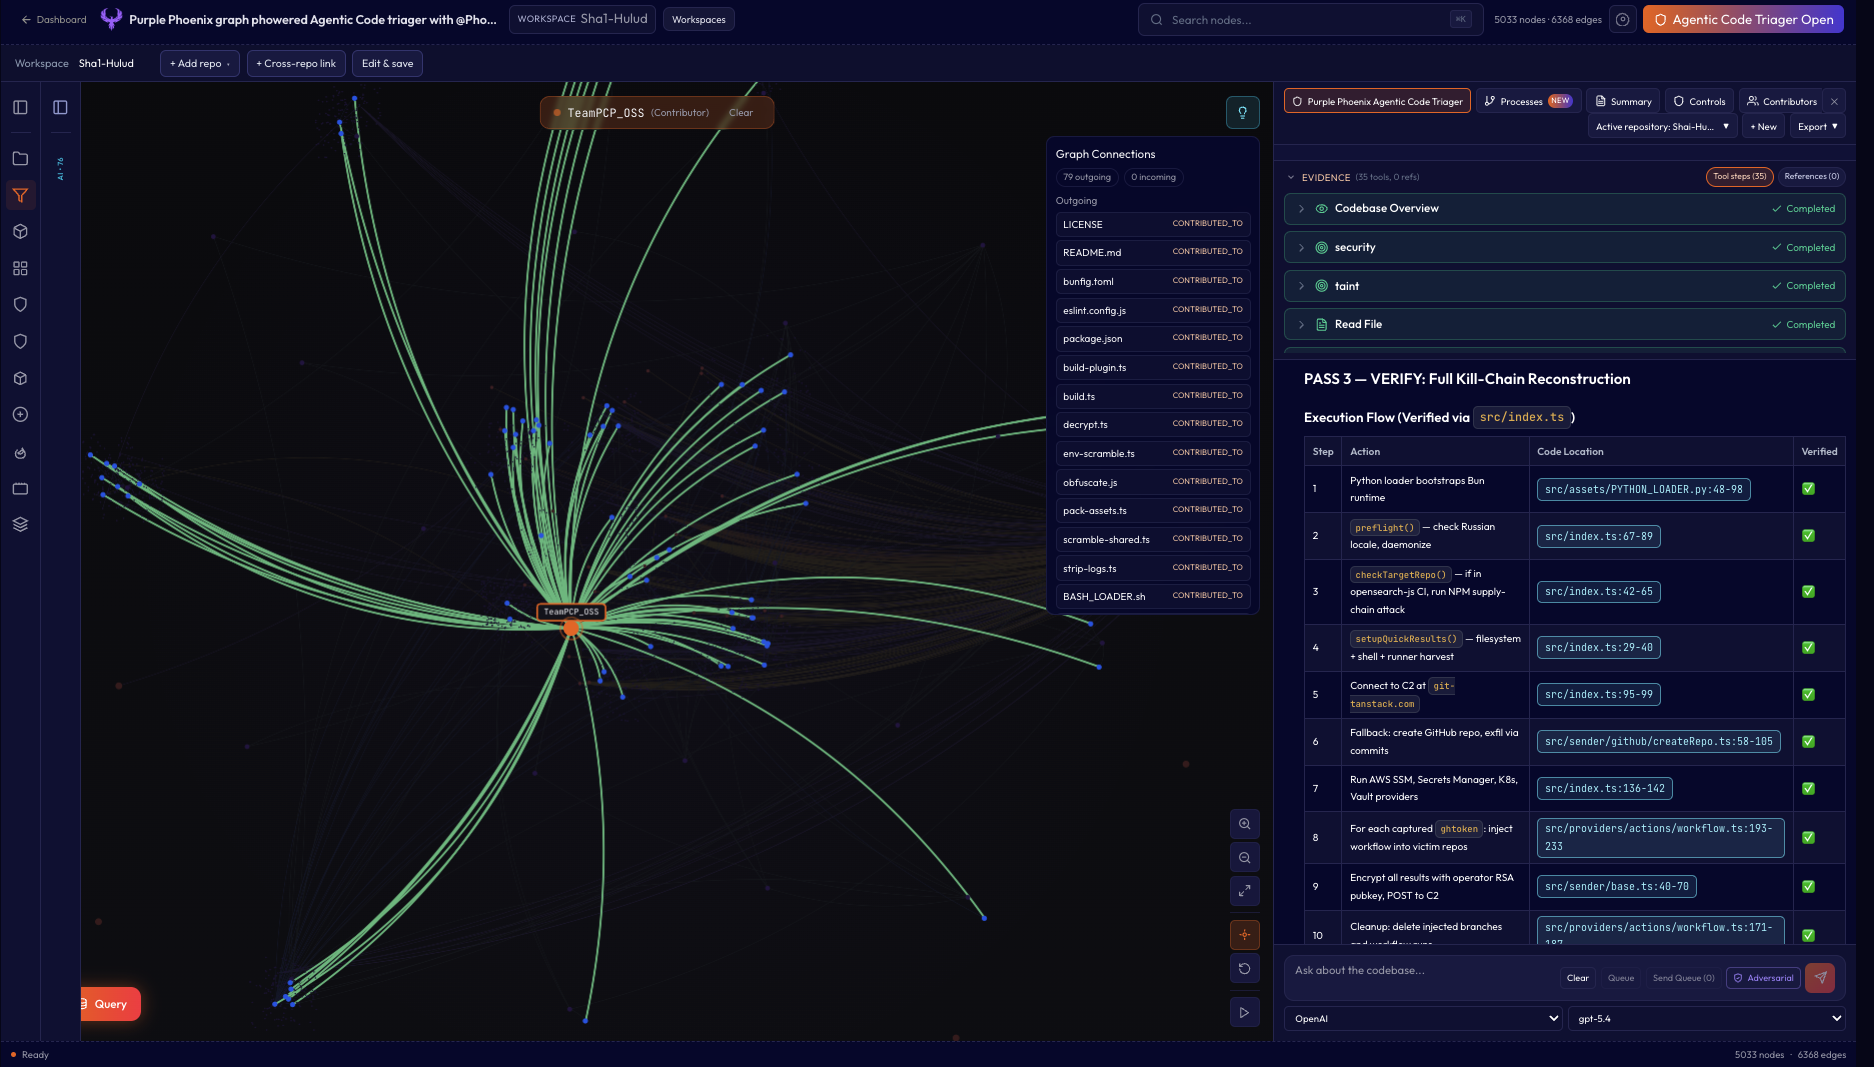The image size is (1874, 1067).
Task: Open the OpenAI provider dropdown
Action: [1423, 1018]
